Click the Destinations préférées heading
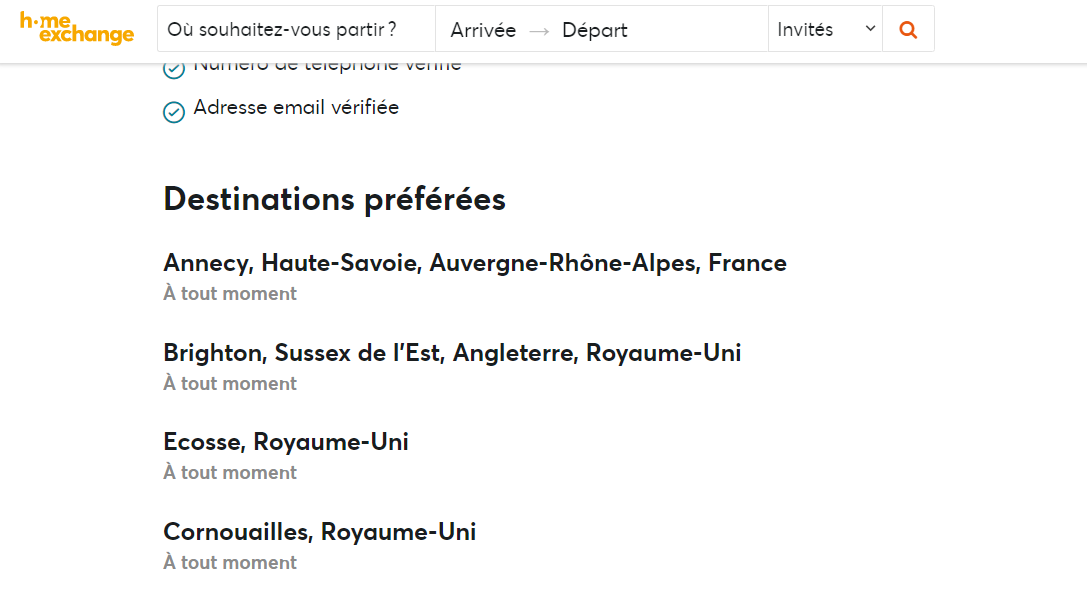 [x=334, y=200]
